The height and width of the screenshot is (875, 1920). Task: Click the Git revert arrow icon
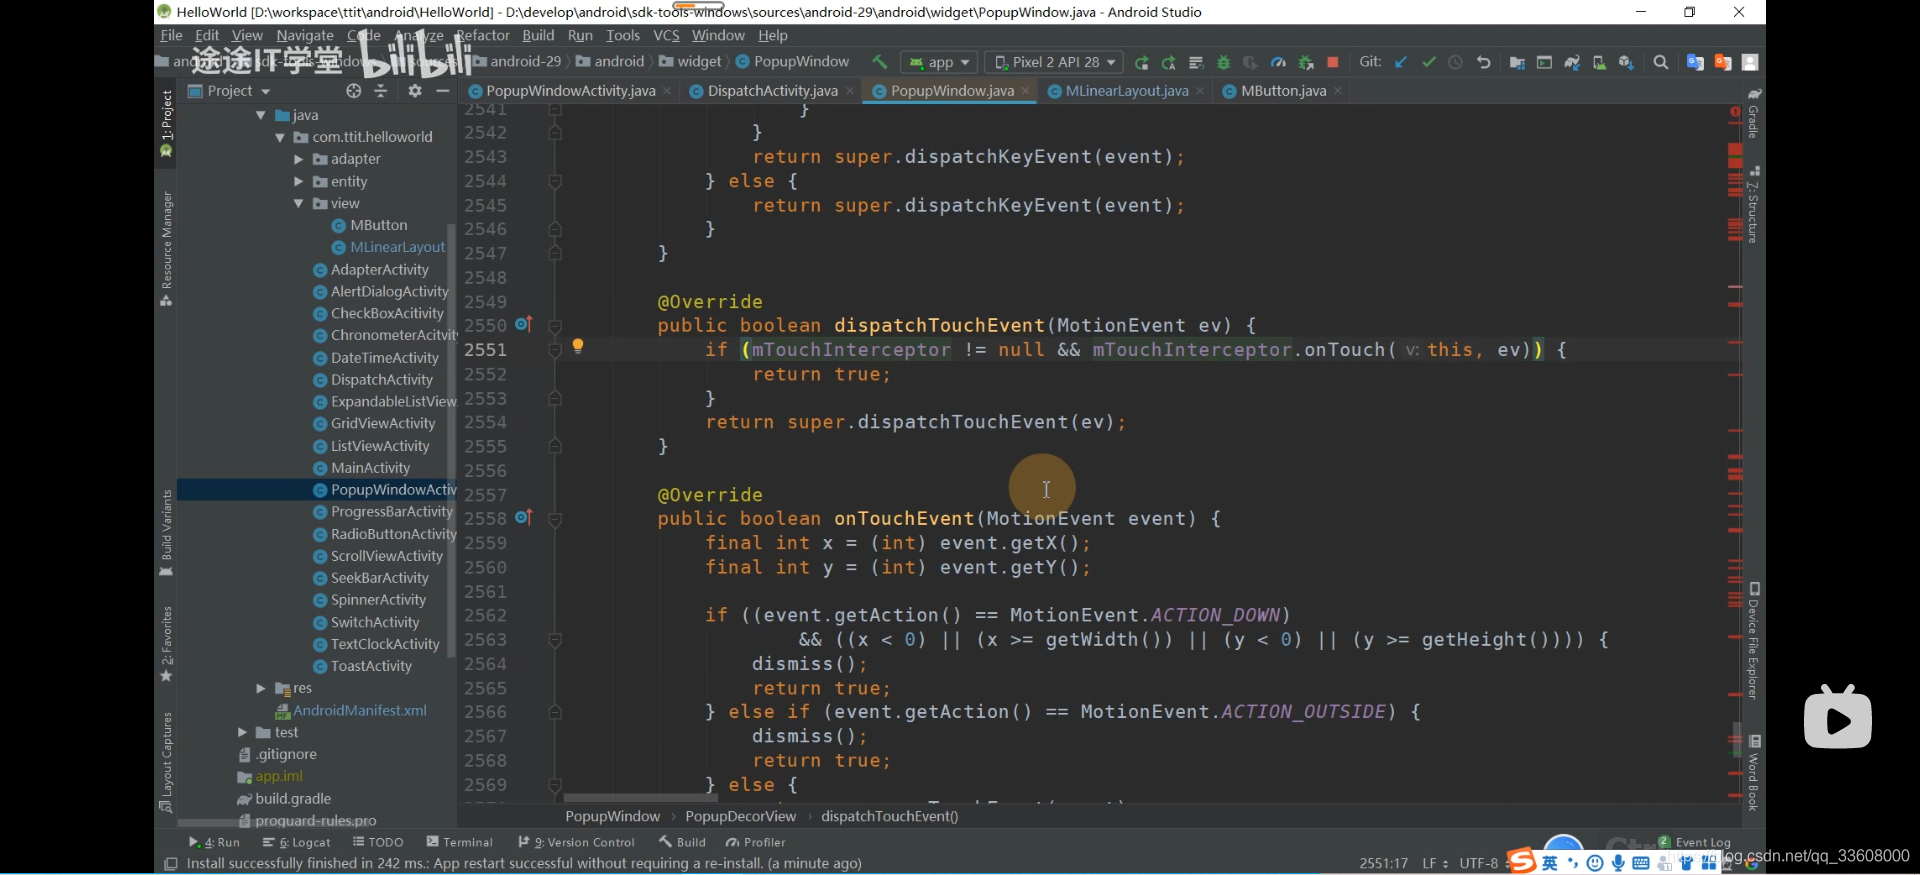click(x=1484, y=62)
